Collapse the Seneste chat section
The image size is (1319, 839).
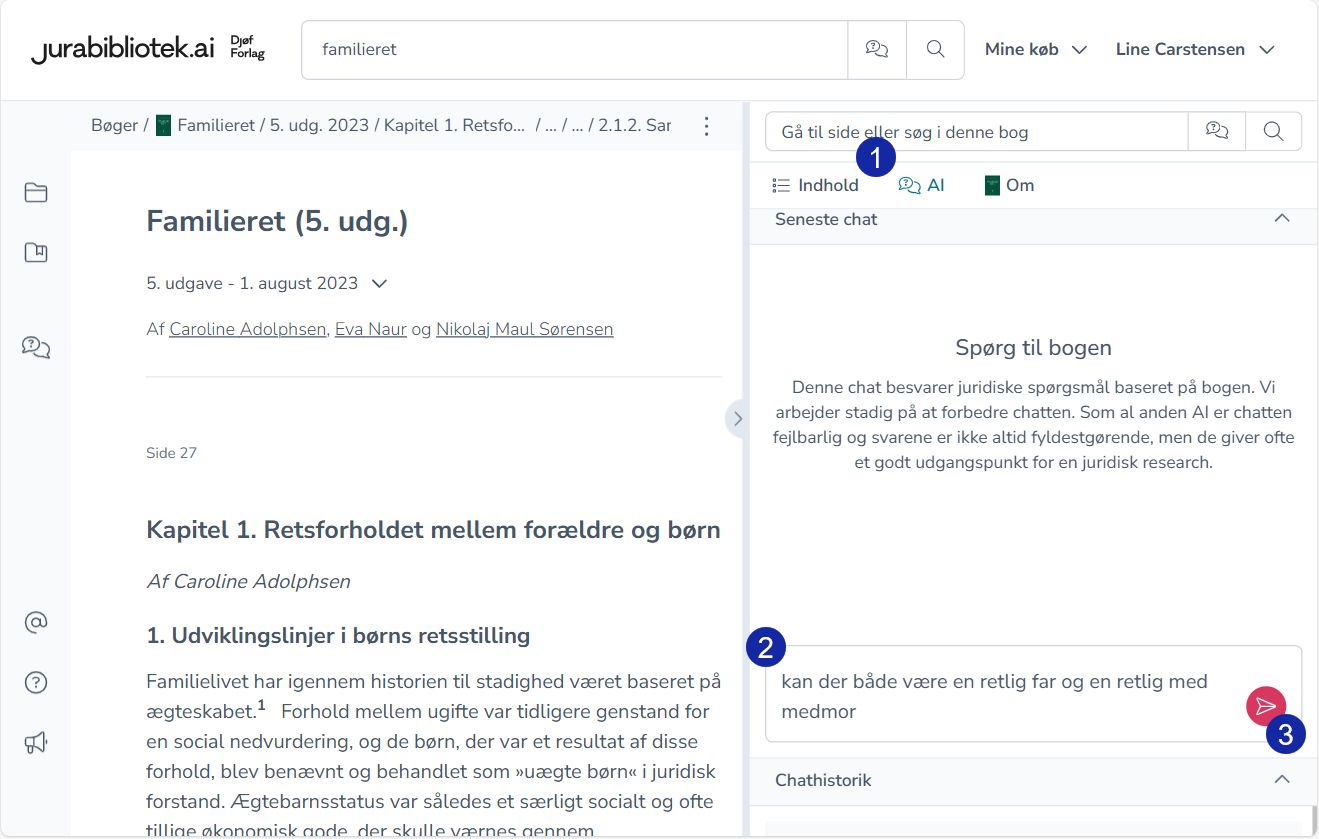click(x=1282, y=219)
